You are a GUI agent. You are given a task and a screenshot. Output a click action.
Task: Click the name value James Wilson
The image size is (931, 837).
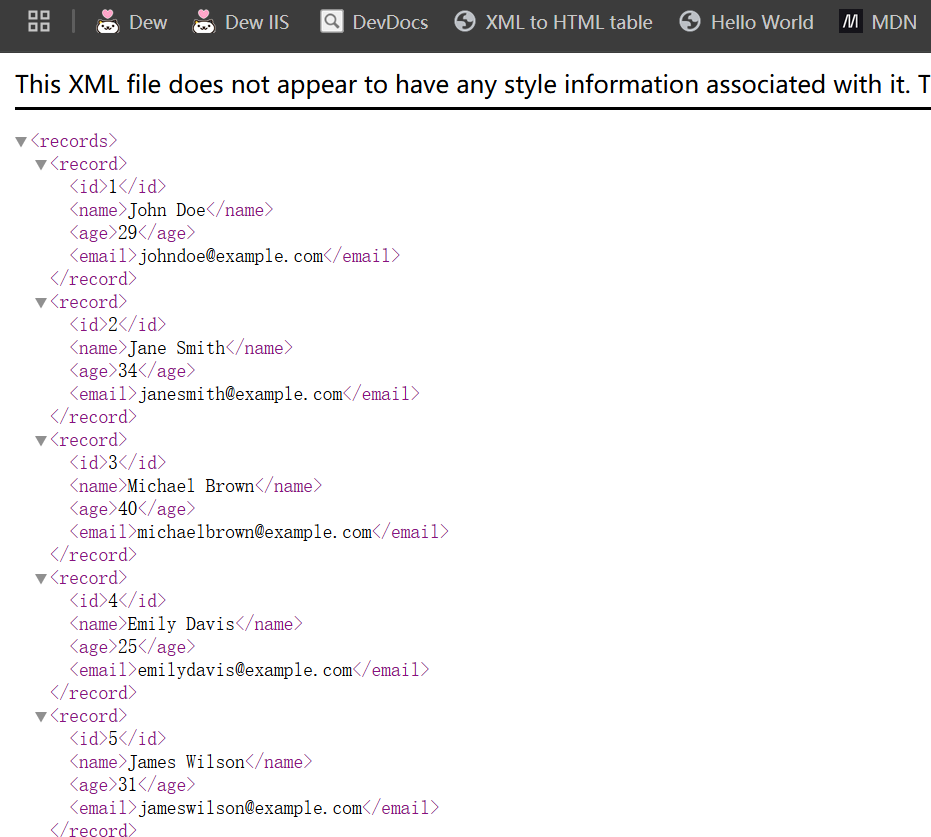click(186, 762)
